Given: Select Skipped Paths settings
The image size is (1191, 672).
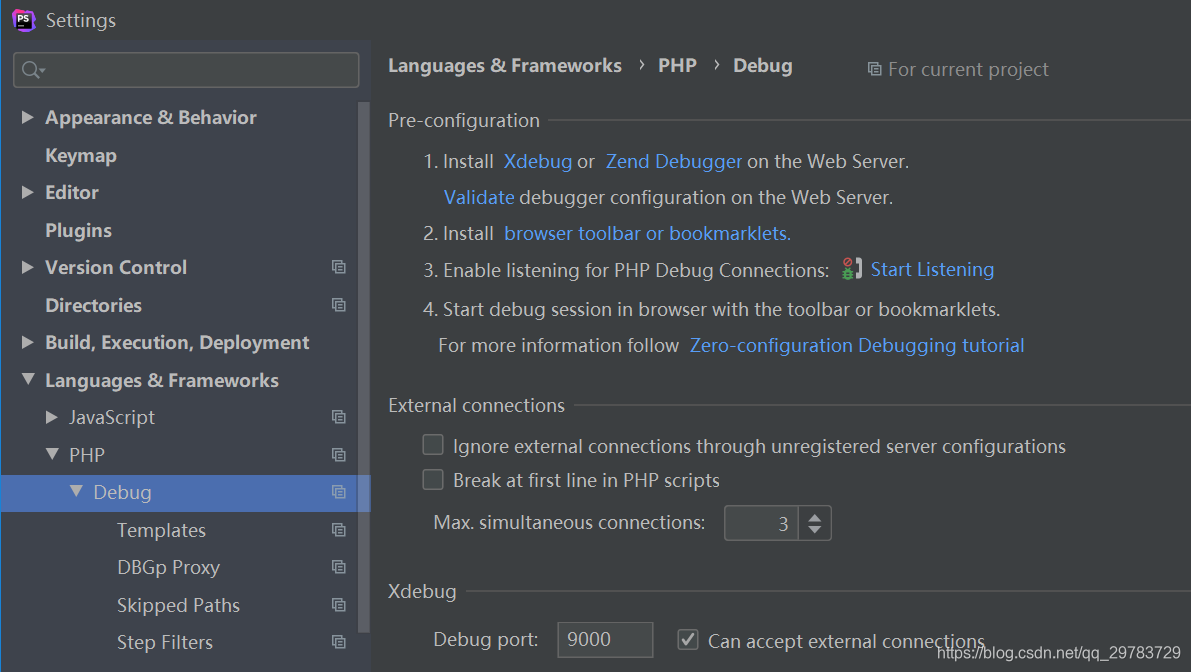Looking at the screenshot, I should tap(178, 605).
